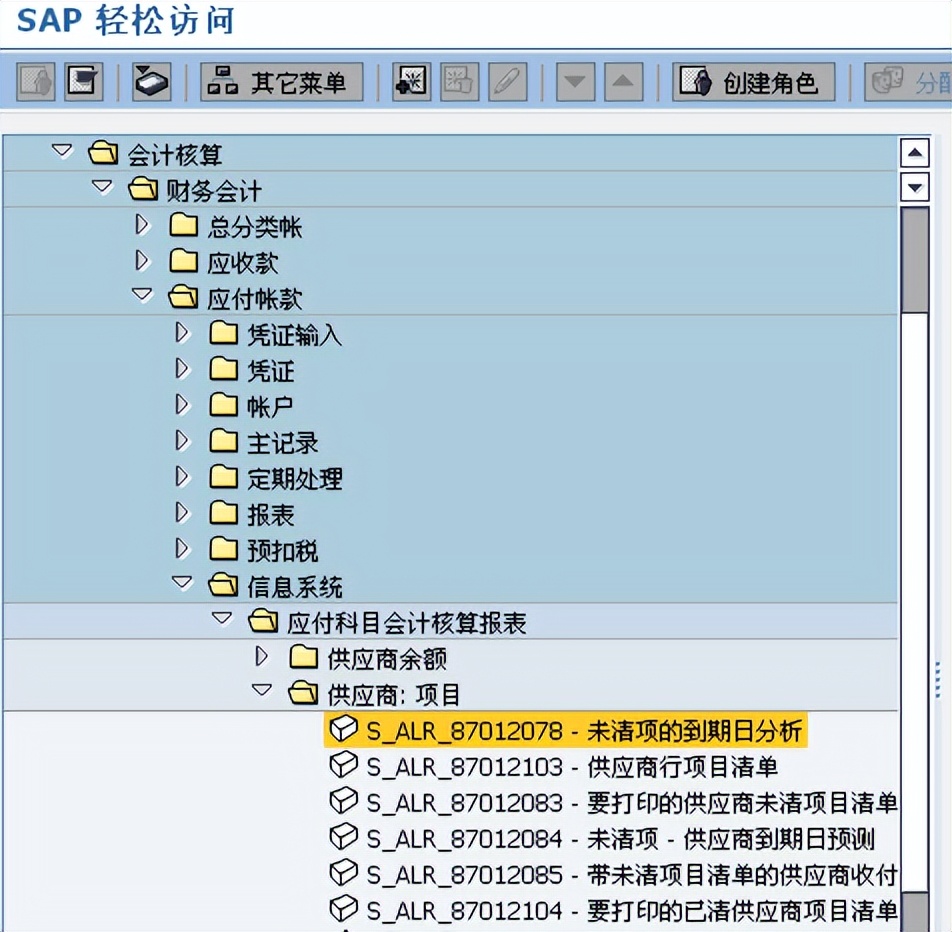Click the 其它菜单 toolbar button
This screenshot has width=952, height=932.
[x=281, y=81]
